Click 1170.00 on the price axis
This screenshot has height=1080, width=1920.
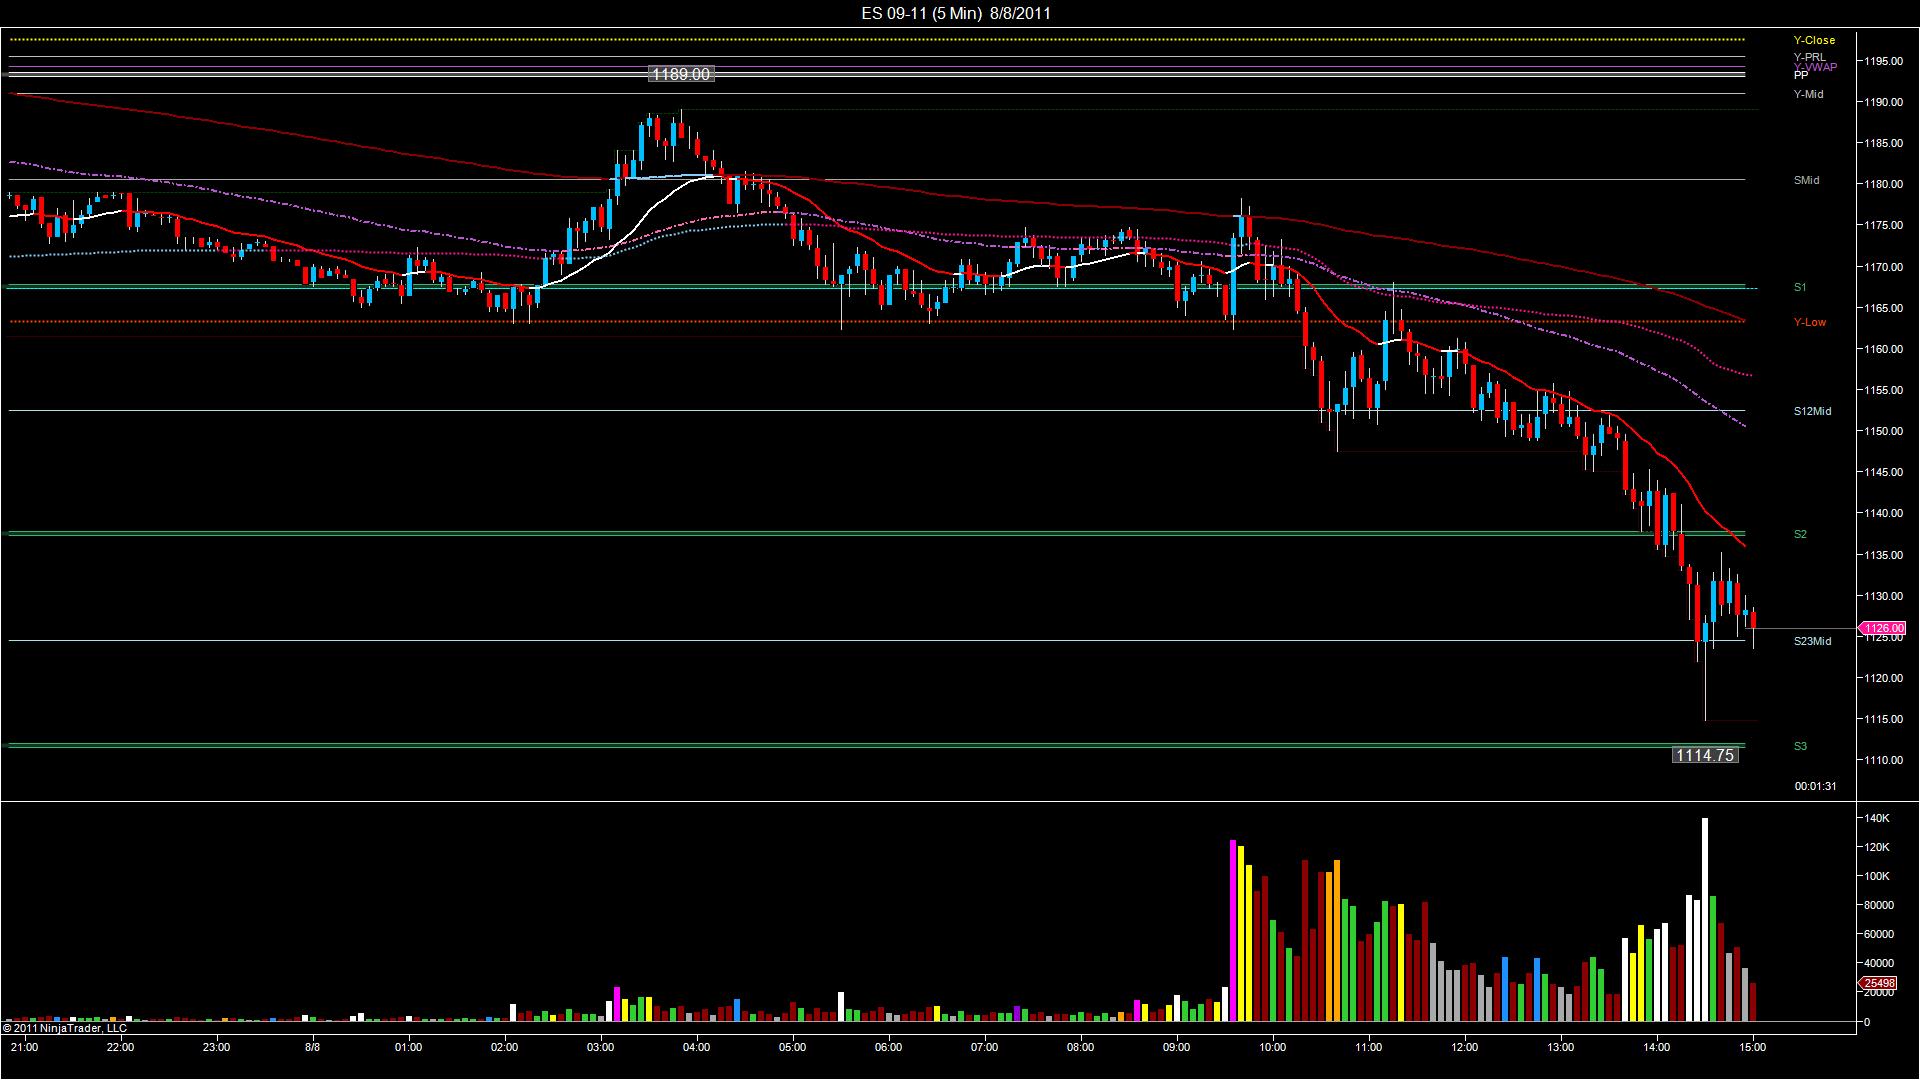point(1883,267)
